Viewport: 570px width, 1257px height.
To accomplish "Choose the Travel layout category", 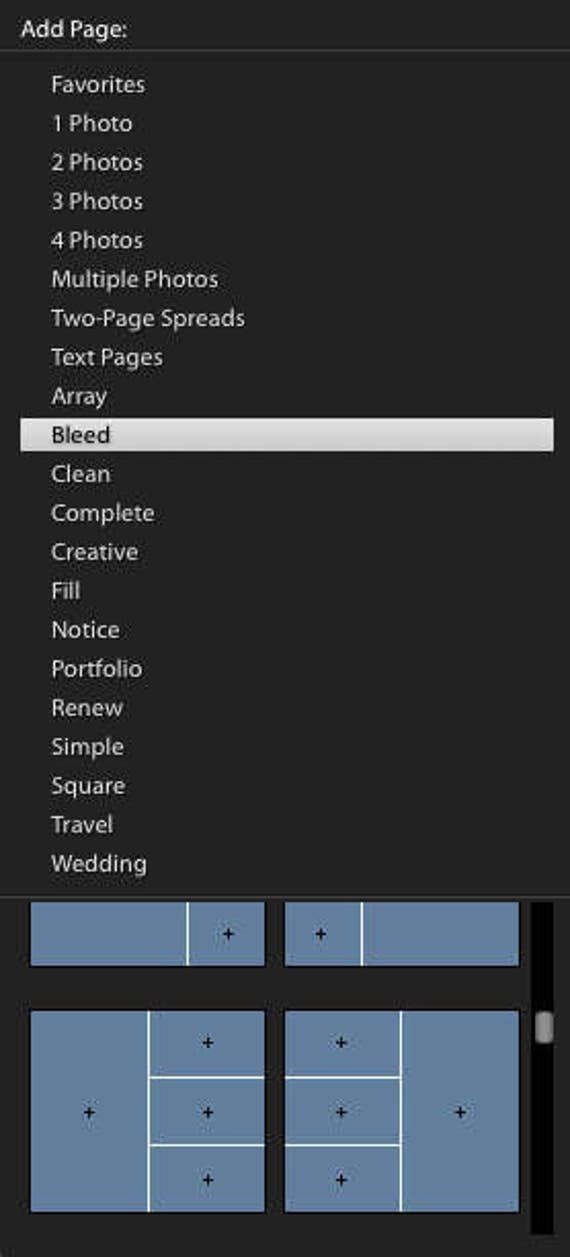I will [x=81, y=825].
